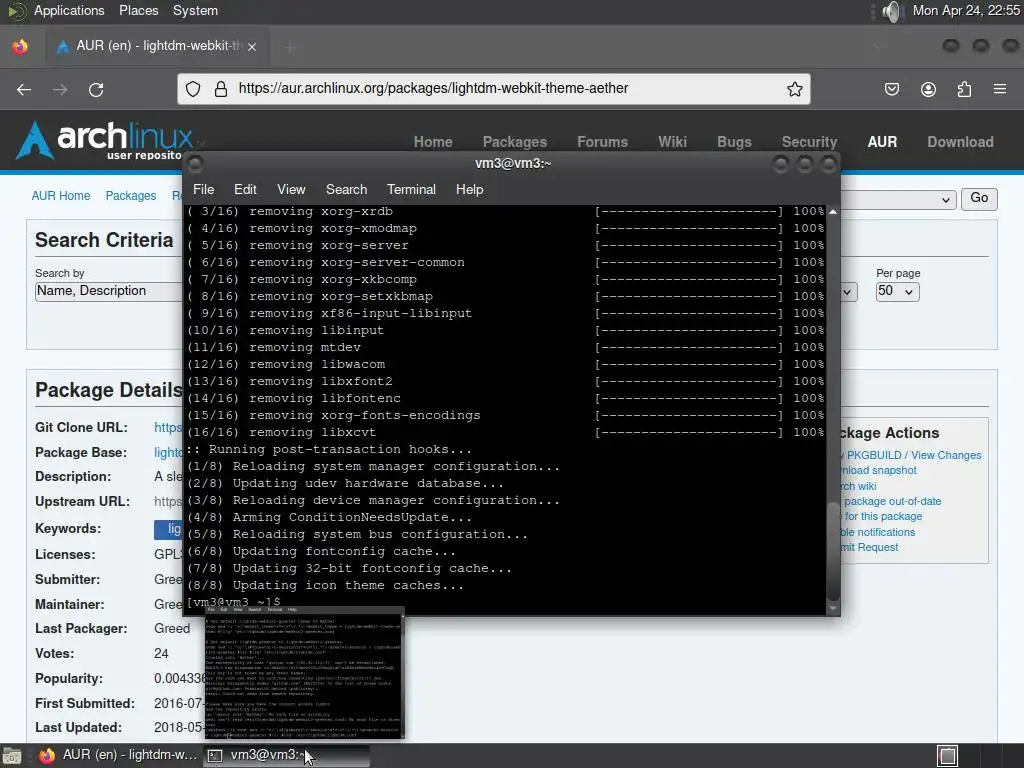This screenshot has width=1024, height=768.
Task: Open the Places menu in the top panel
Action: point(138,10)
